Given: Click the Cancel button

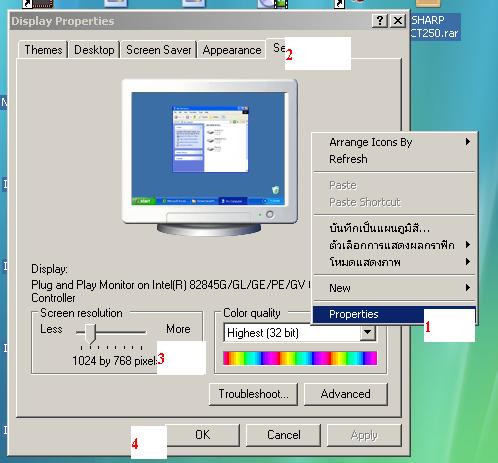Looking at the screenshot, I should [x=284, y=435].
